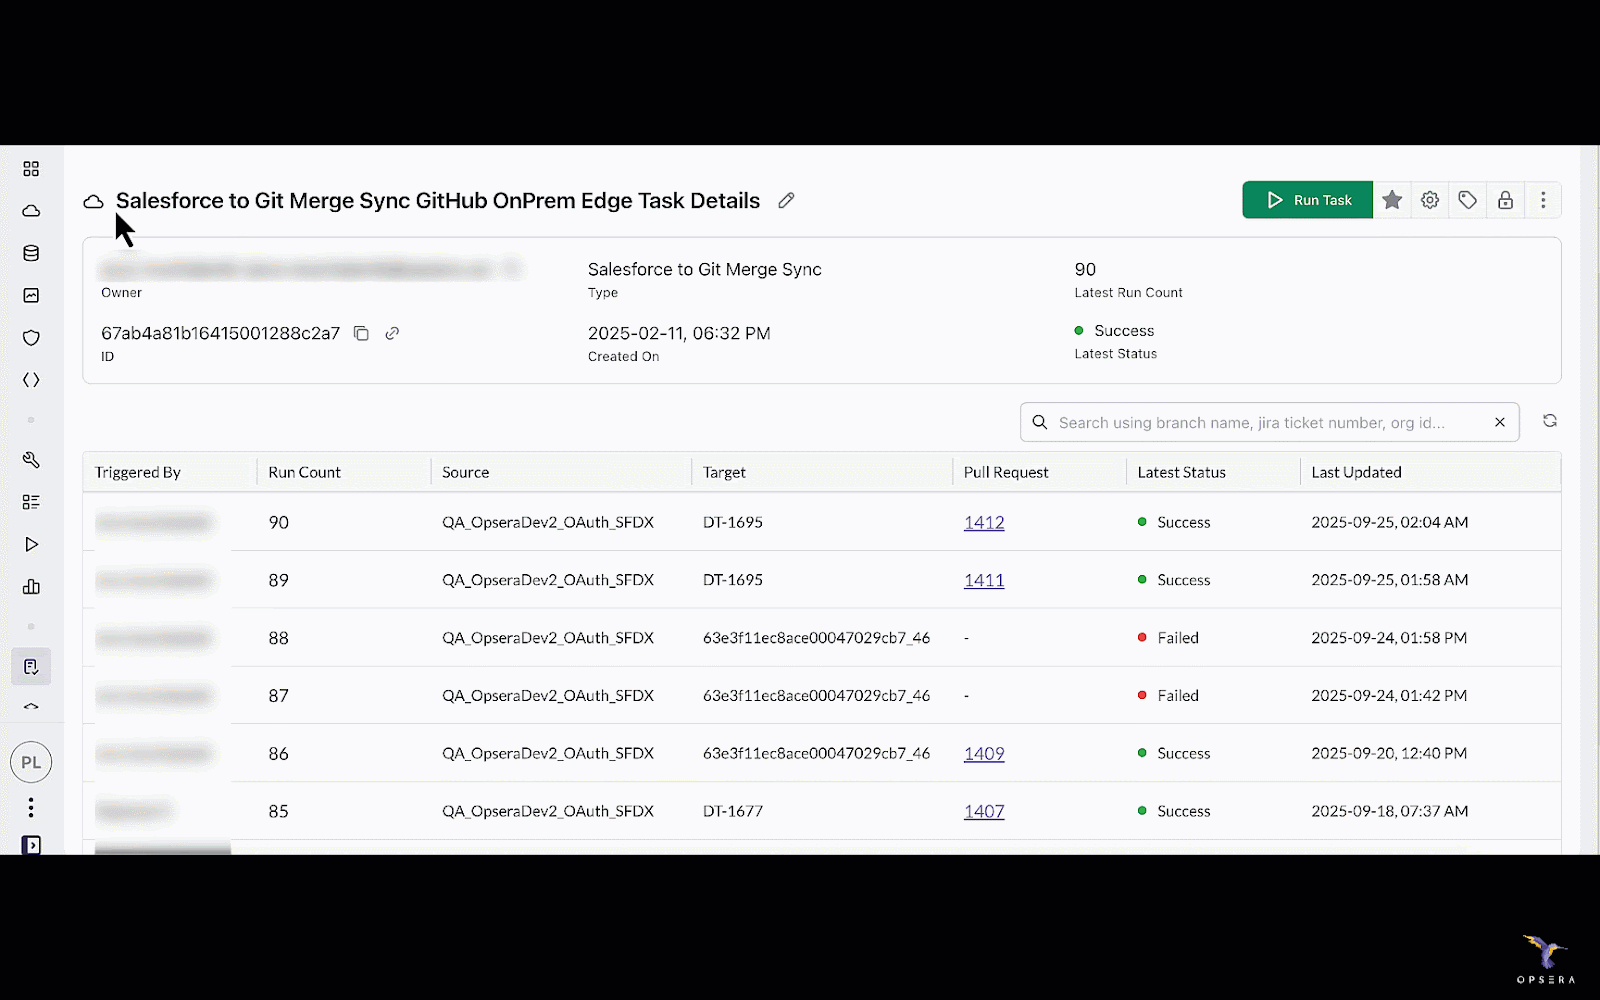Open pull request 1409 link
Screen dimensions: 1600x1000
[x=983, y=754]
